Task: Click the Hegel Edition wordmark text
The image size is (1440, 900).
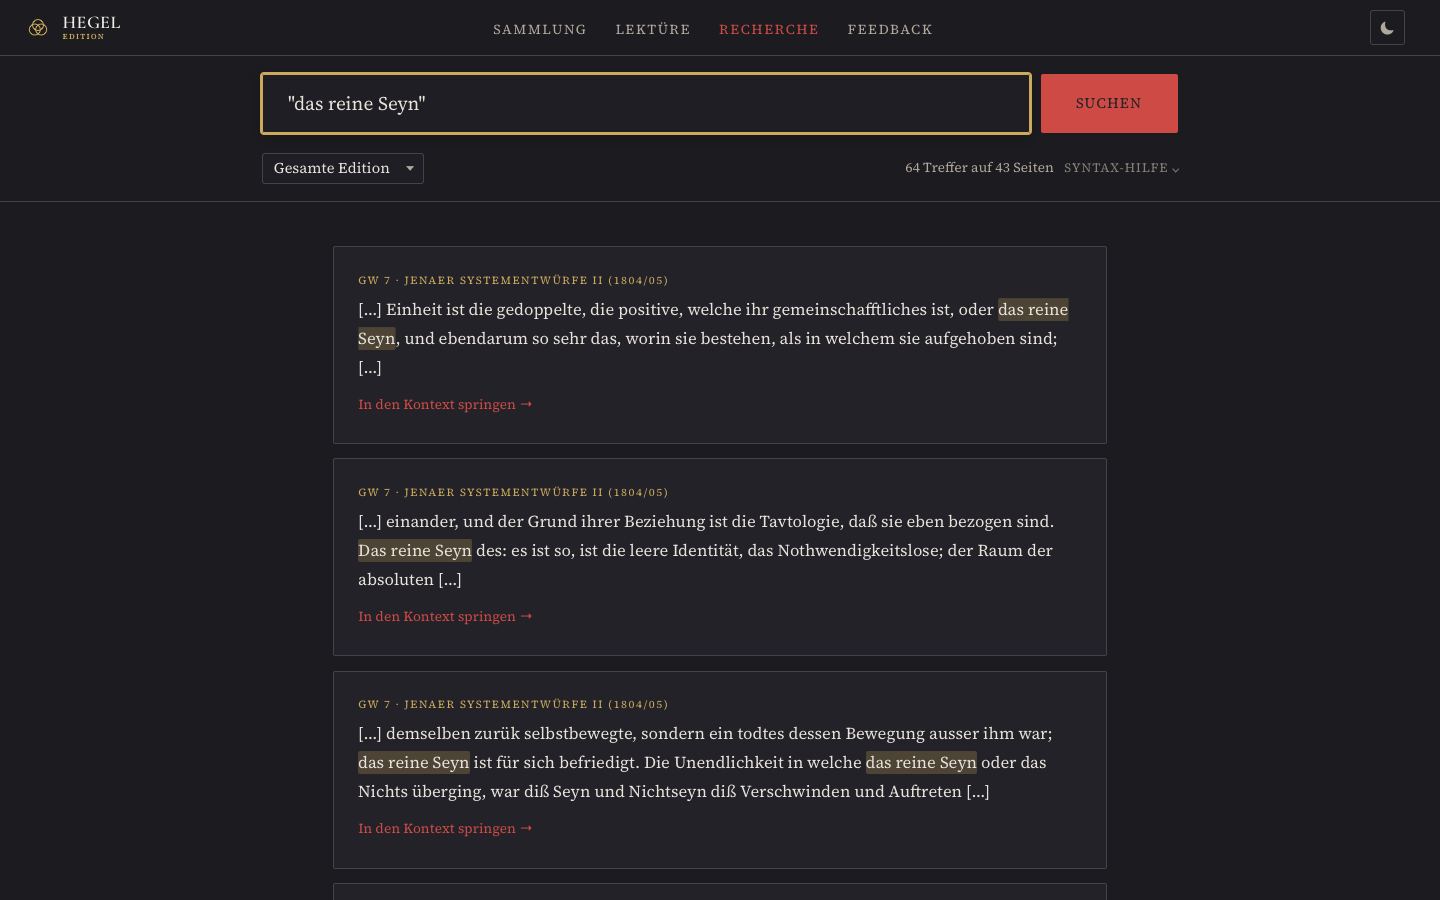Action: (91, 28)
